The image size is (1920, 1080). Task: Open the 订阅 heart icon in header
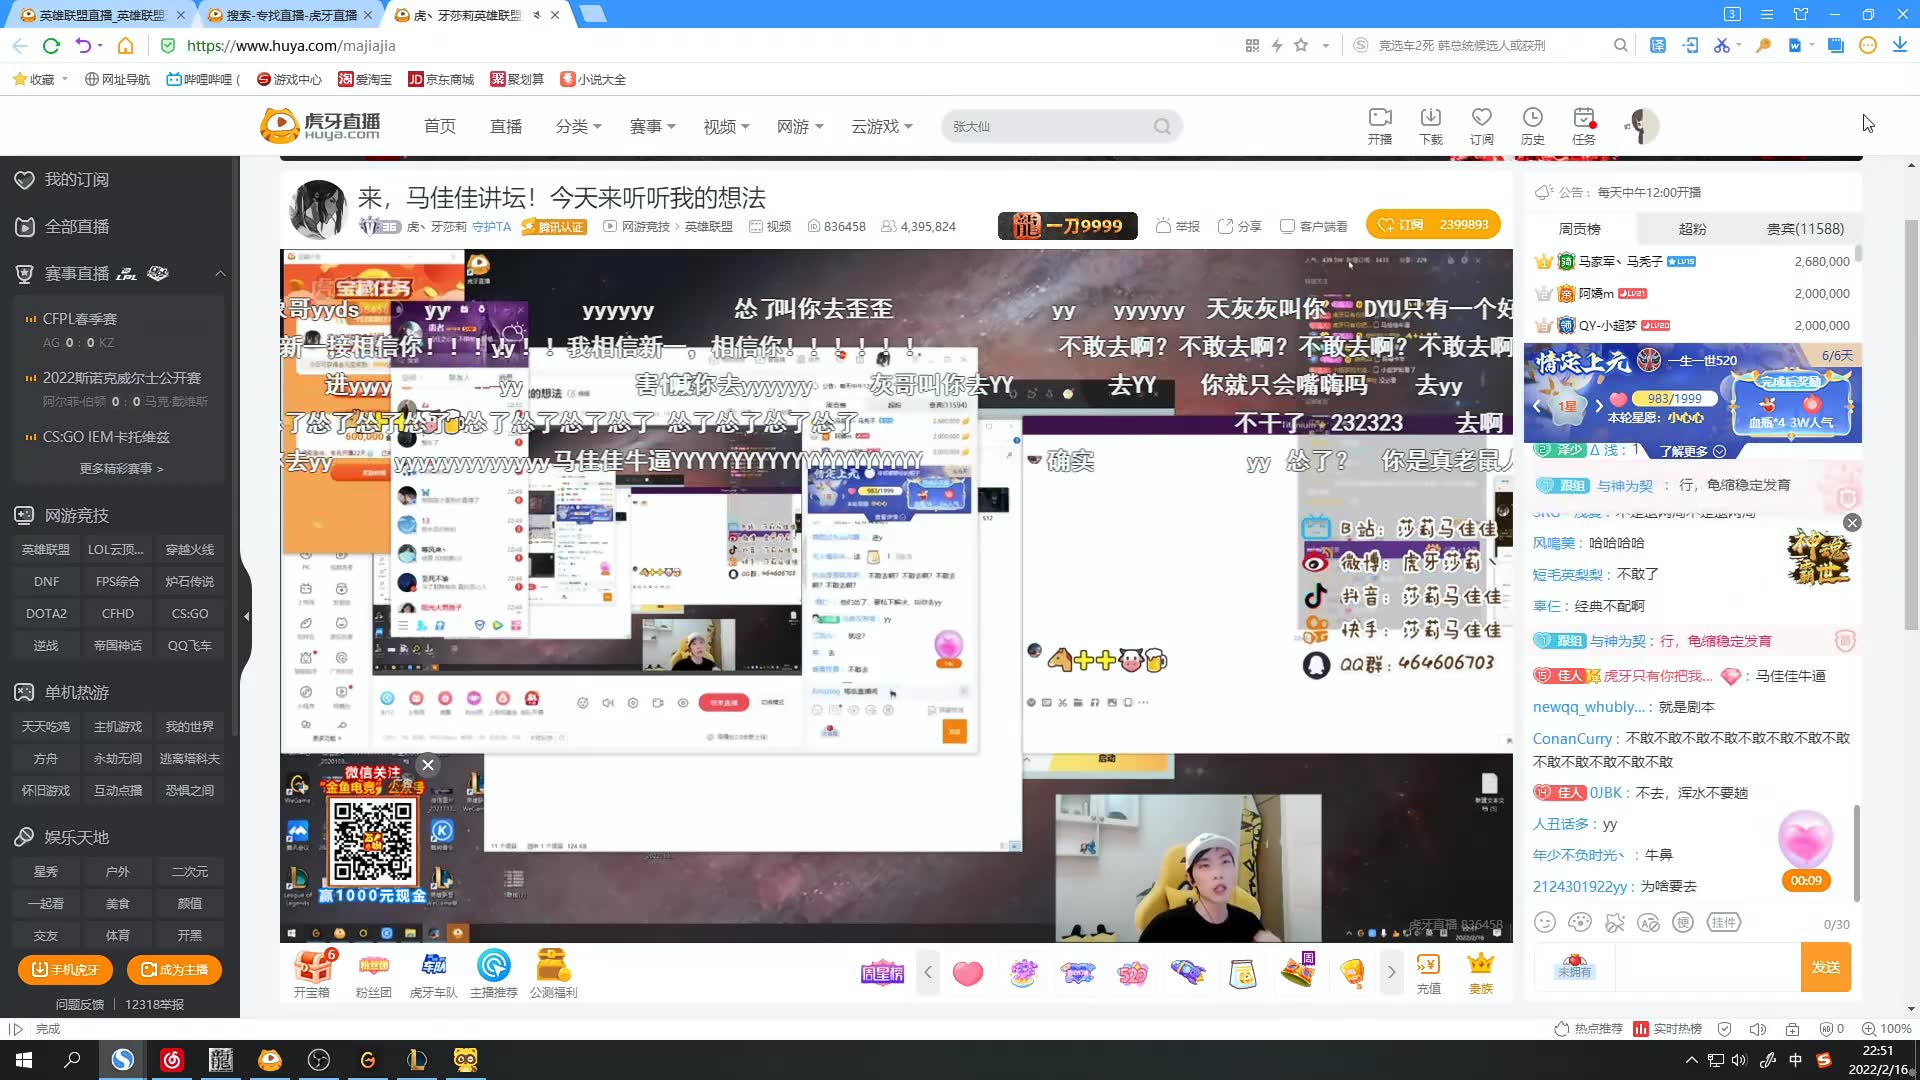point(1482,126)
